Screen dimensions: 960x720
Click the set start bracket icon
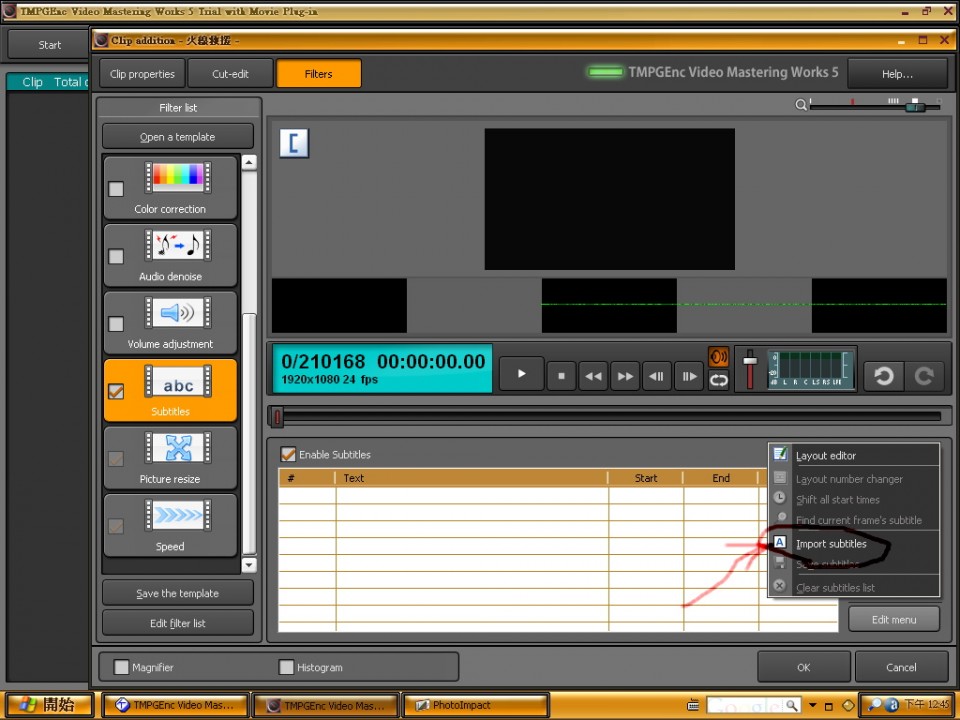pos(294,143)
